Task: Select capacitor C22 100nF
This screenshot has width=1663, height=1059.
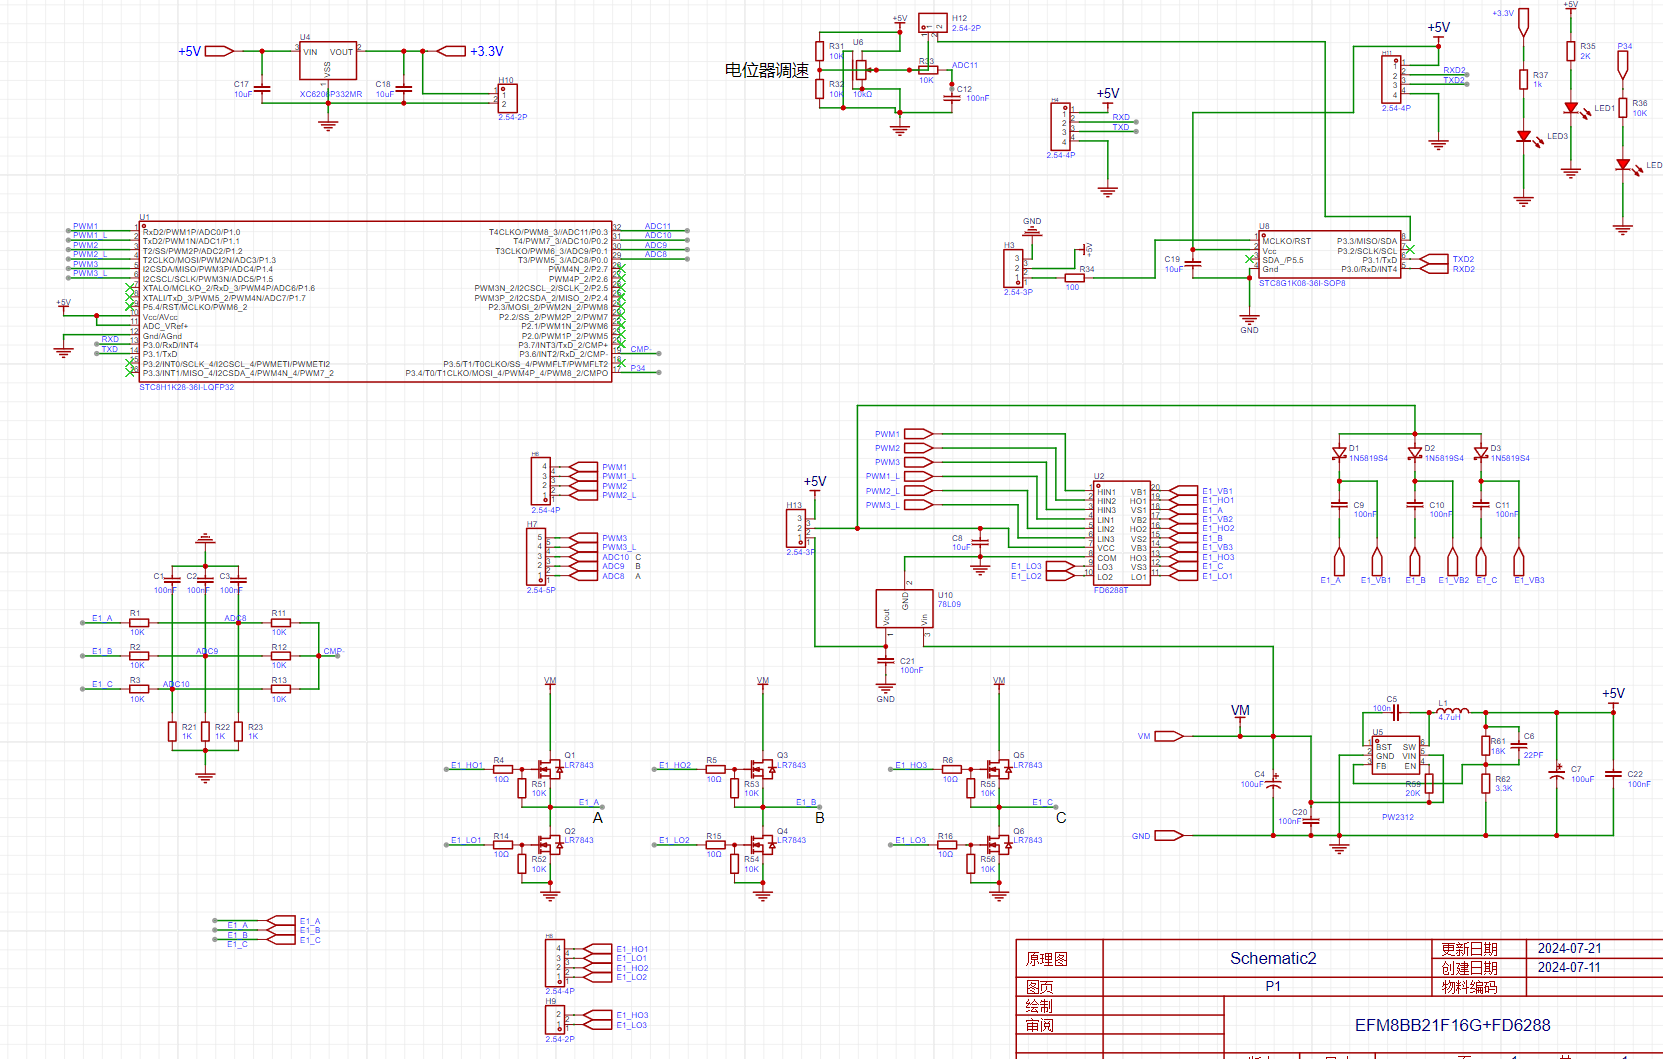Action: [x=1613, y=774]
